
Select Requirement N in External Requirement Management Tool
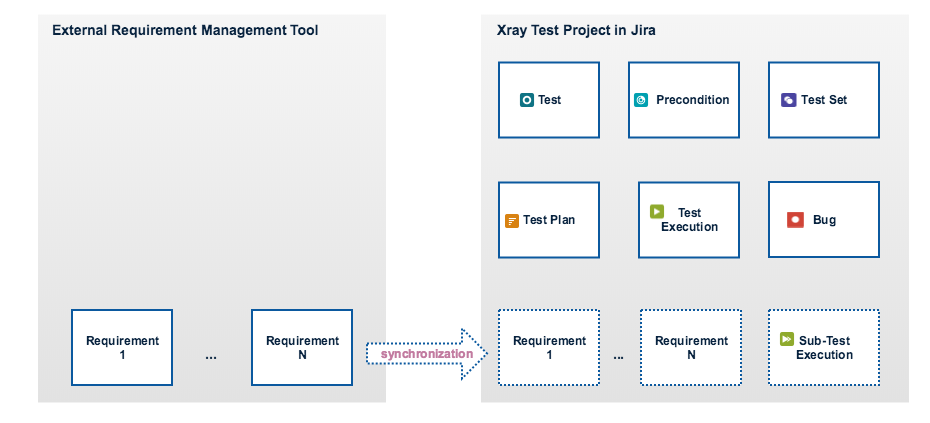302,348
